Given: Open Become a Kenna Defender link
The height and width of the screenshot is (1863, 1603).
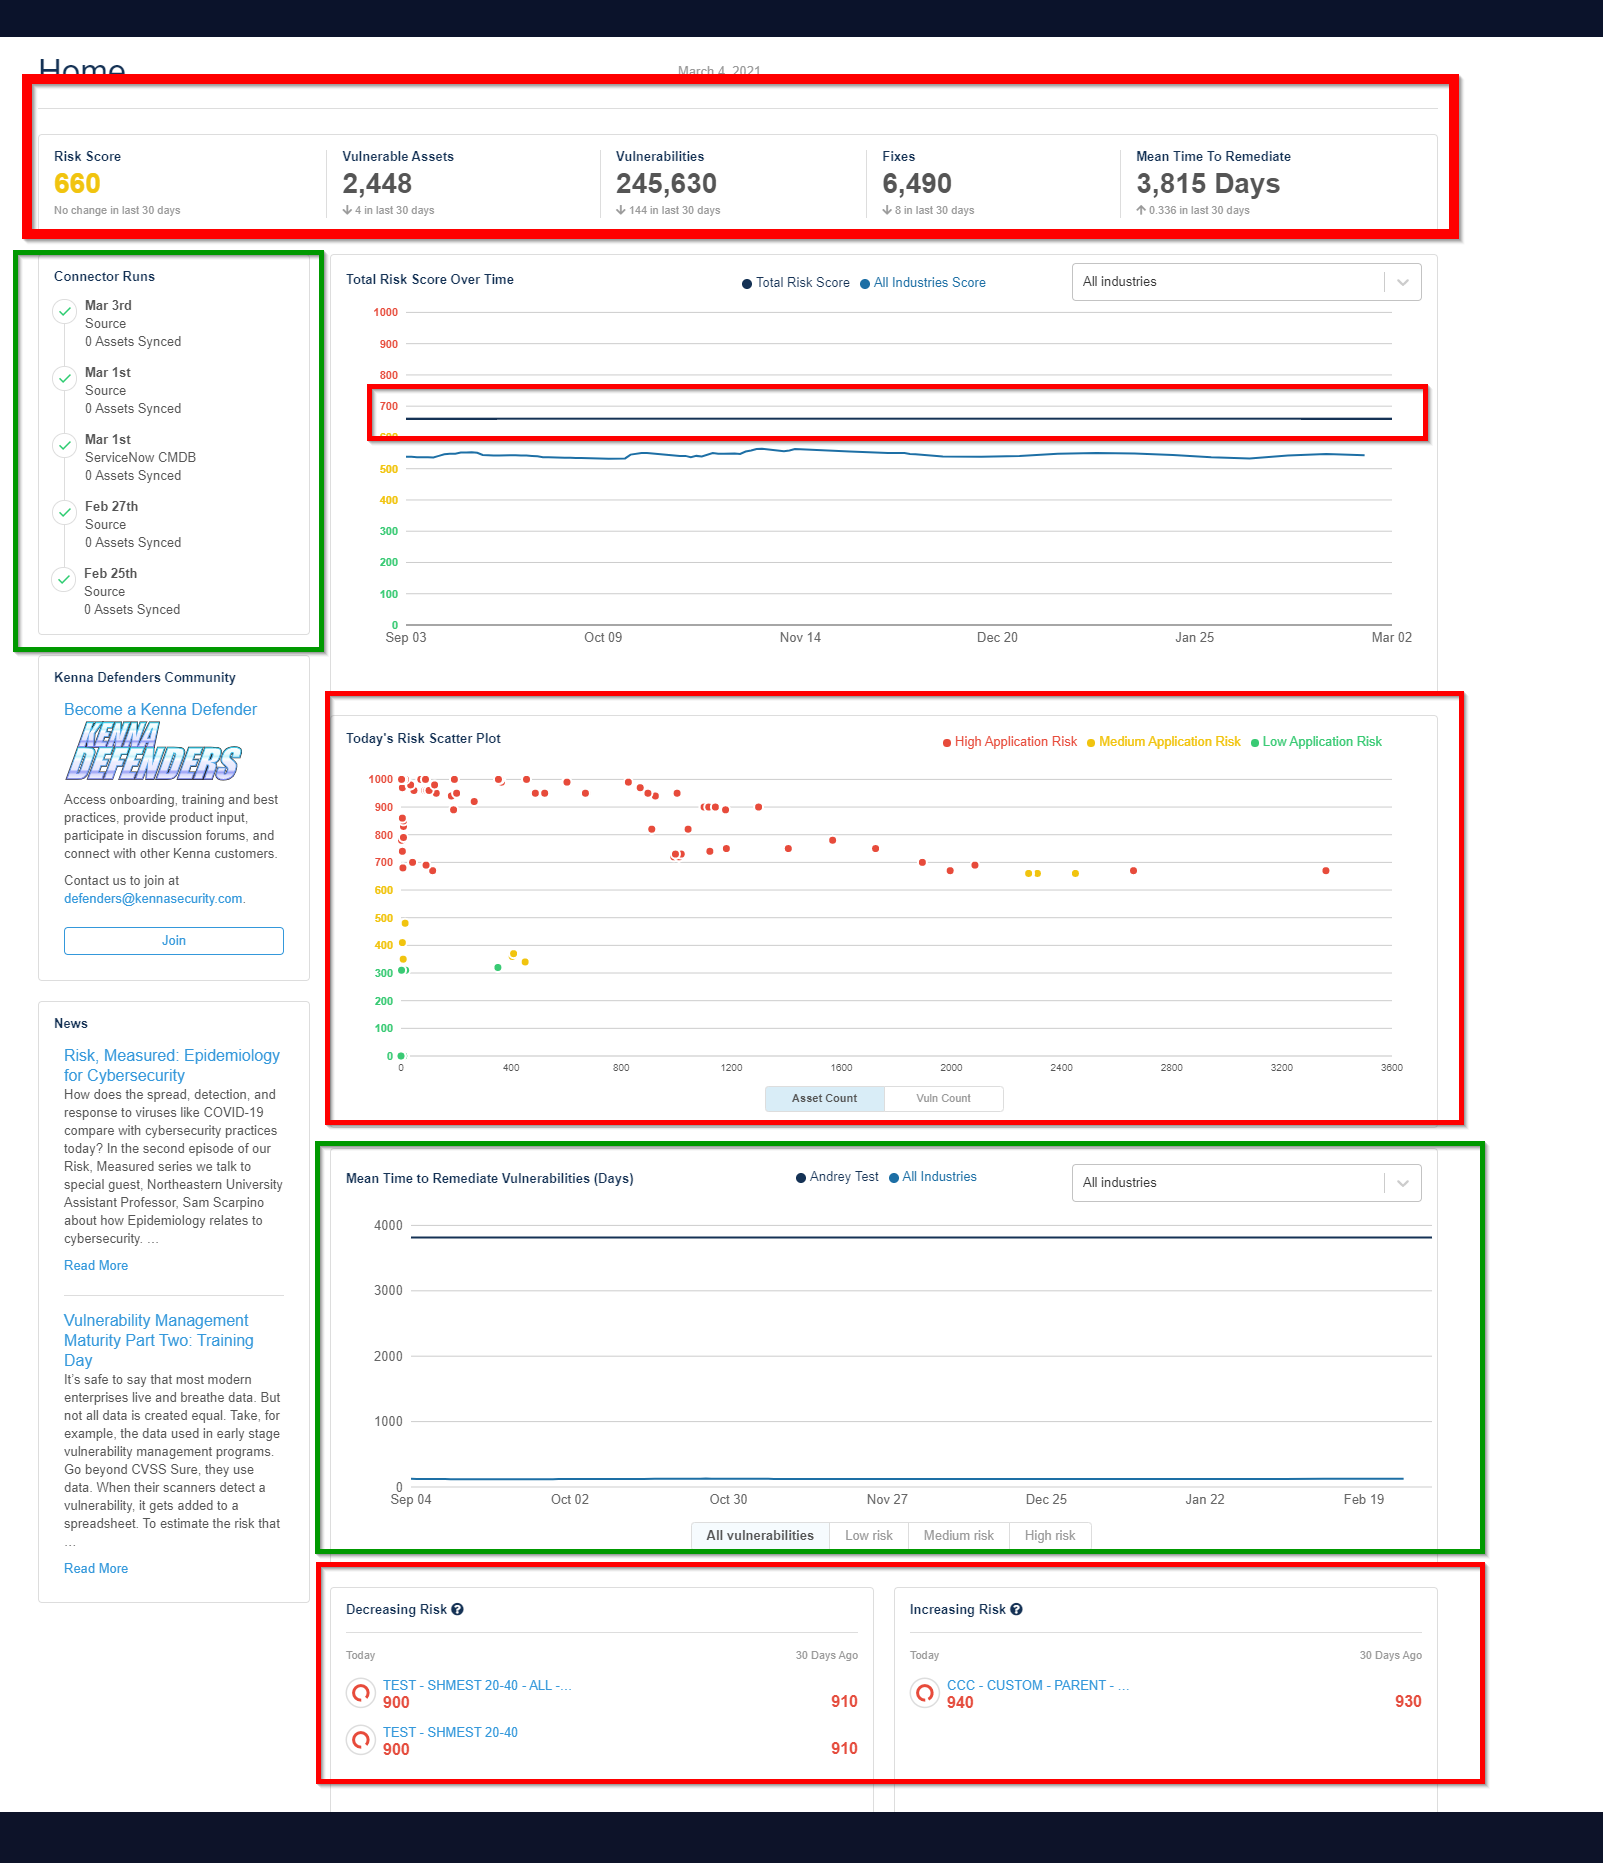Looking at the screenshot, I should pyautogui.click(x=160, y=710).
